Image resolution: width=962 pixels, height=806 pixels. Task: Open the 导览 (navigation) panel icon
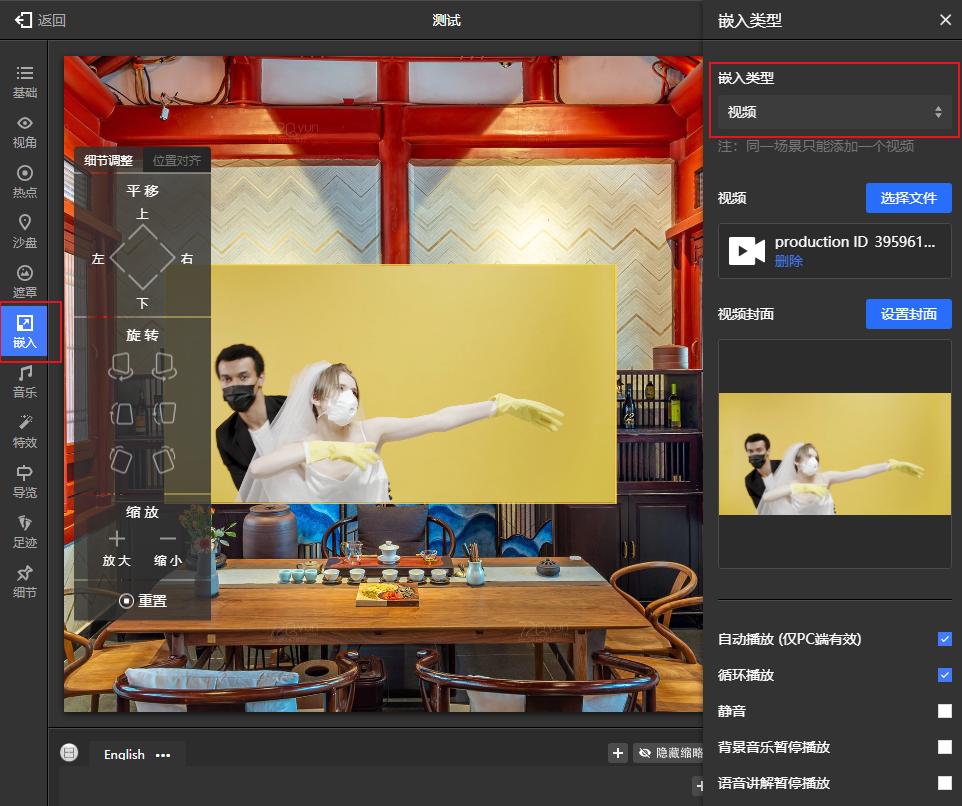[x=24, y=481]
